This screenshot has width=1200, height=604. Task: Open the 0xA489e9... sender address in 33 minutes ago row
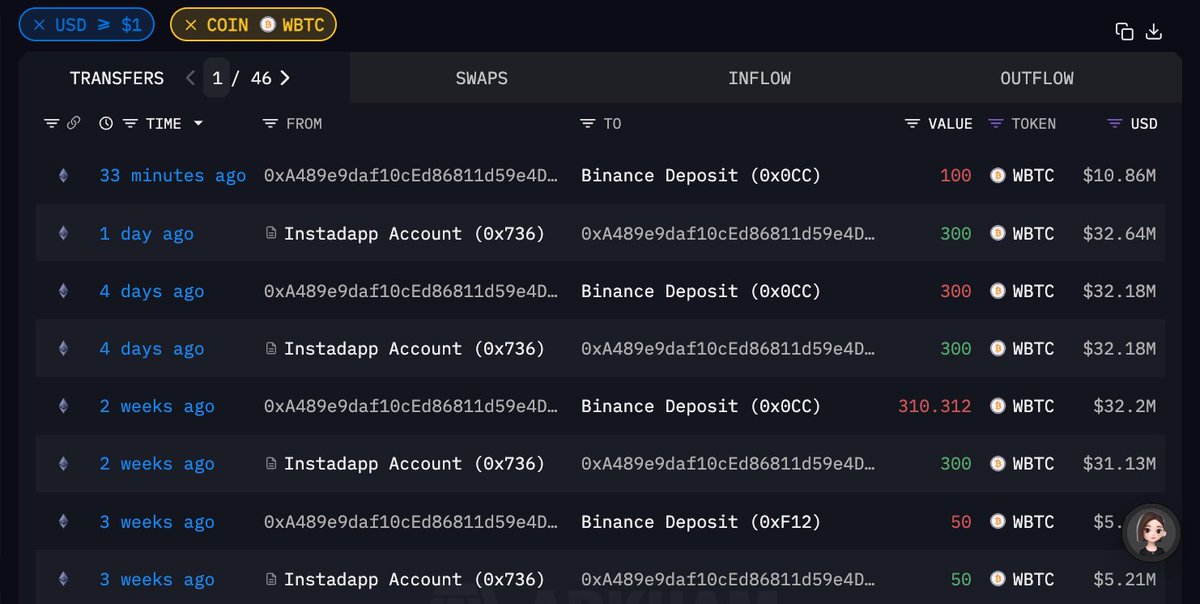pyautogui.click(x=411, y=176)
